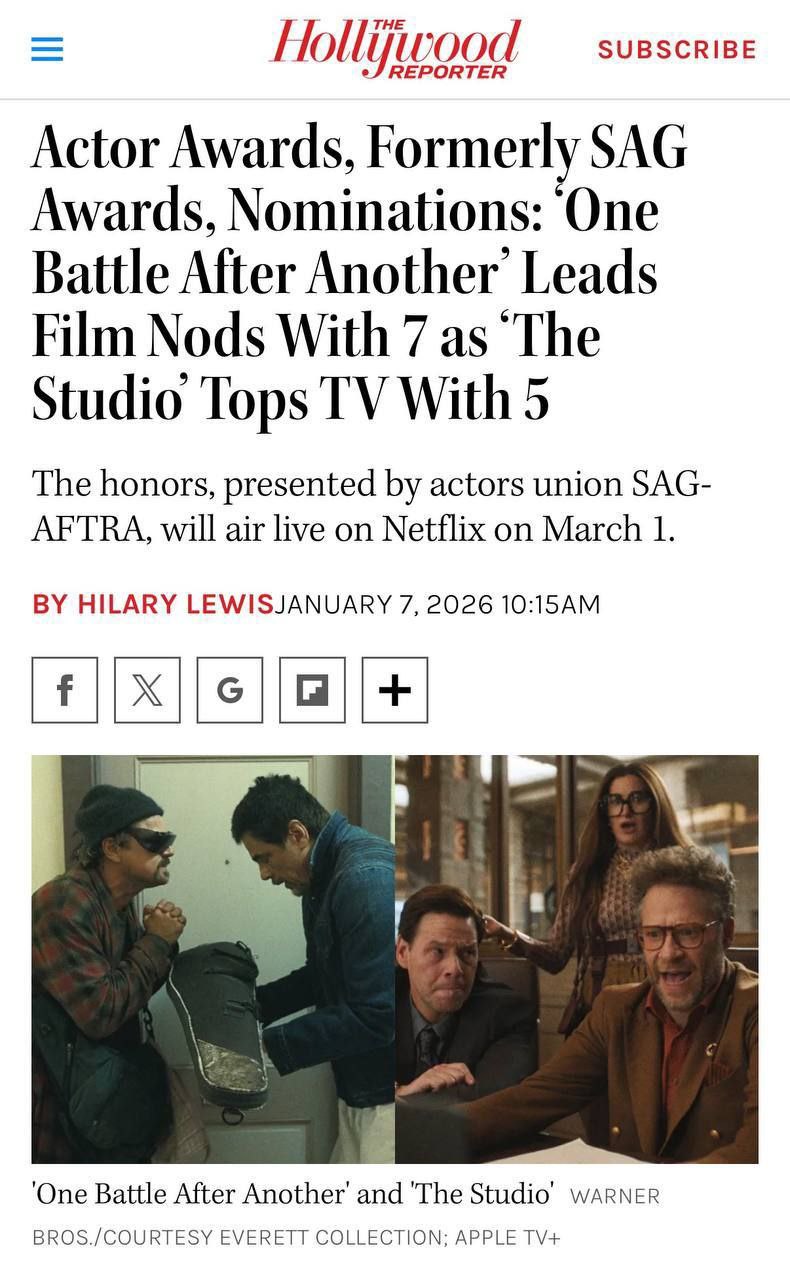Open the 'One Battle After Another' still image
This screenshot has height=1280, width=790.
[x=213, y=959]
